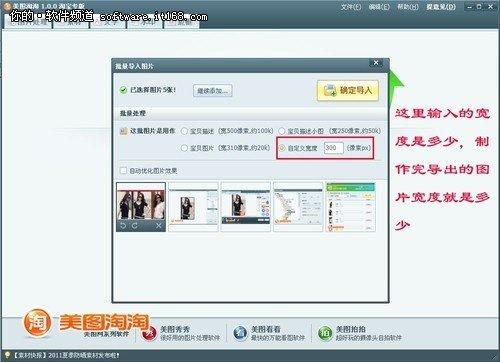Click the 美图秀秀 text link
Image resolution: width=500 pixels, height=362 pixels.
(x=175, y=329)
